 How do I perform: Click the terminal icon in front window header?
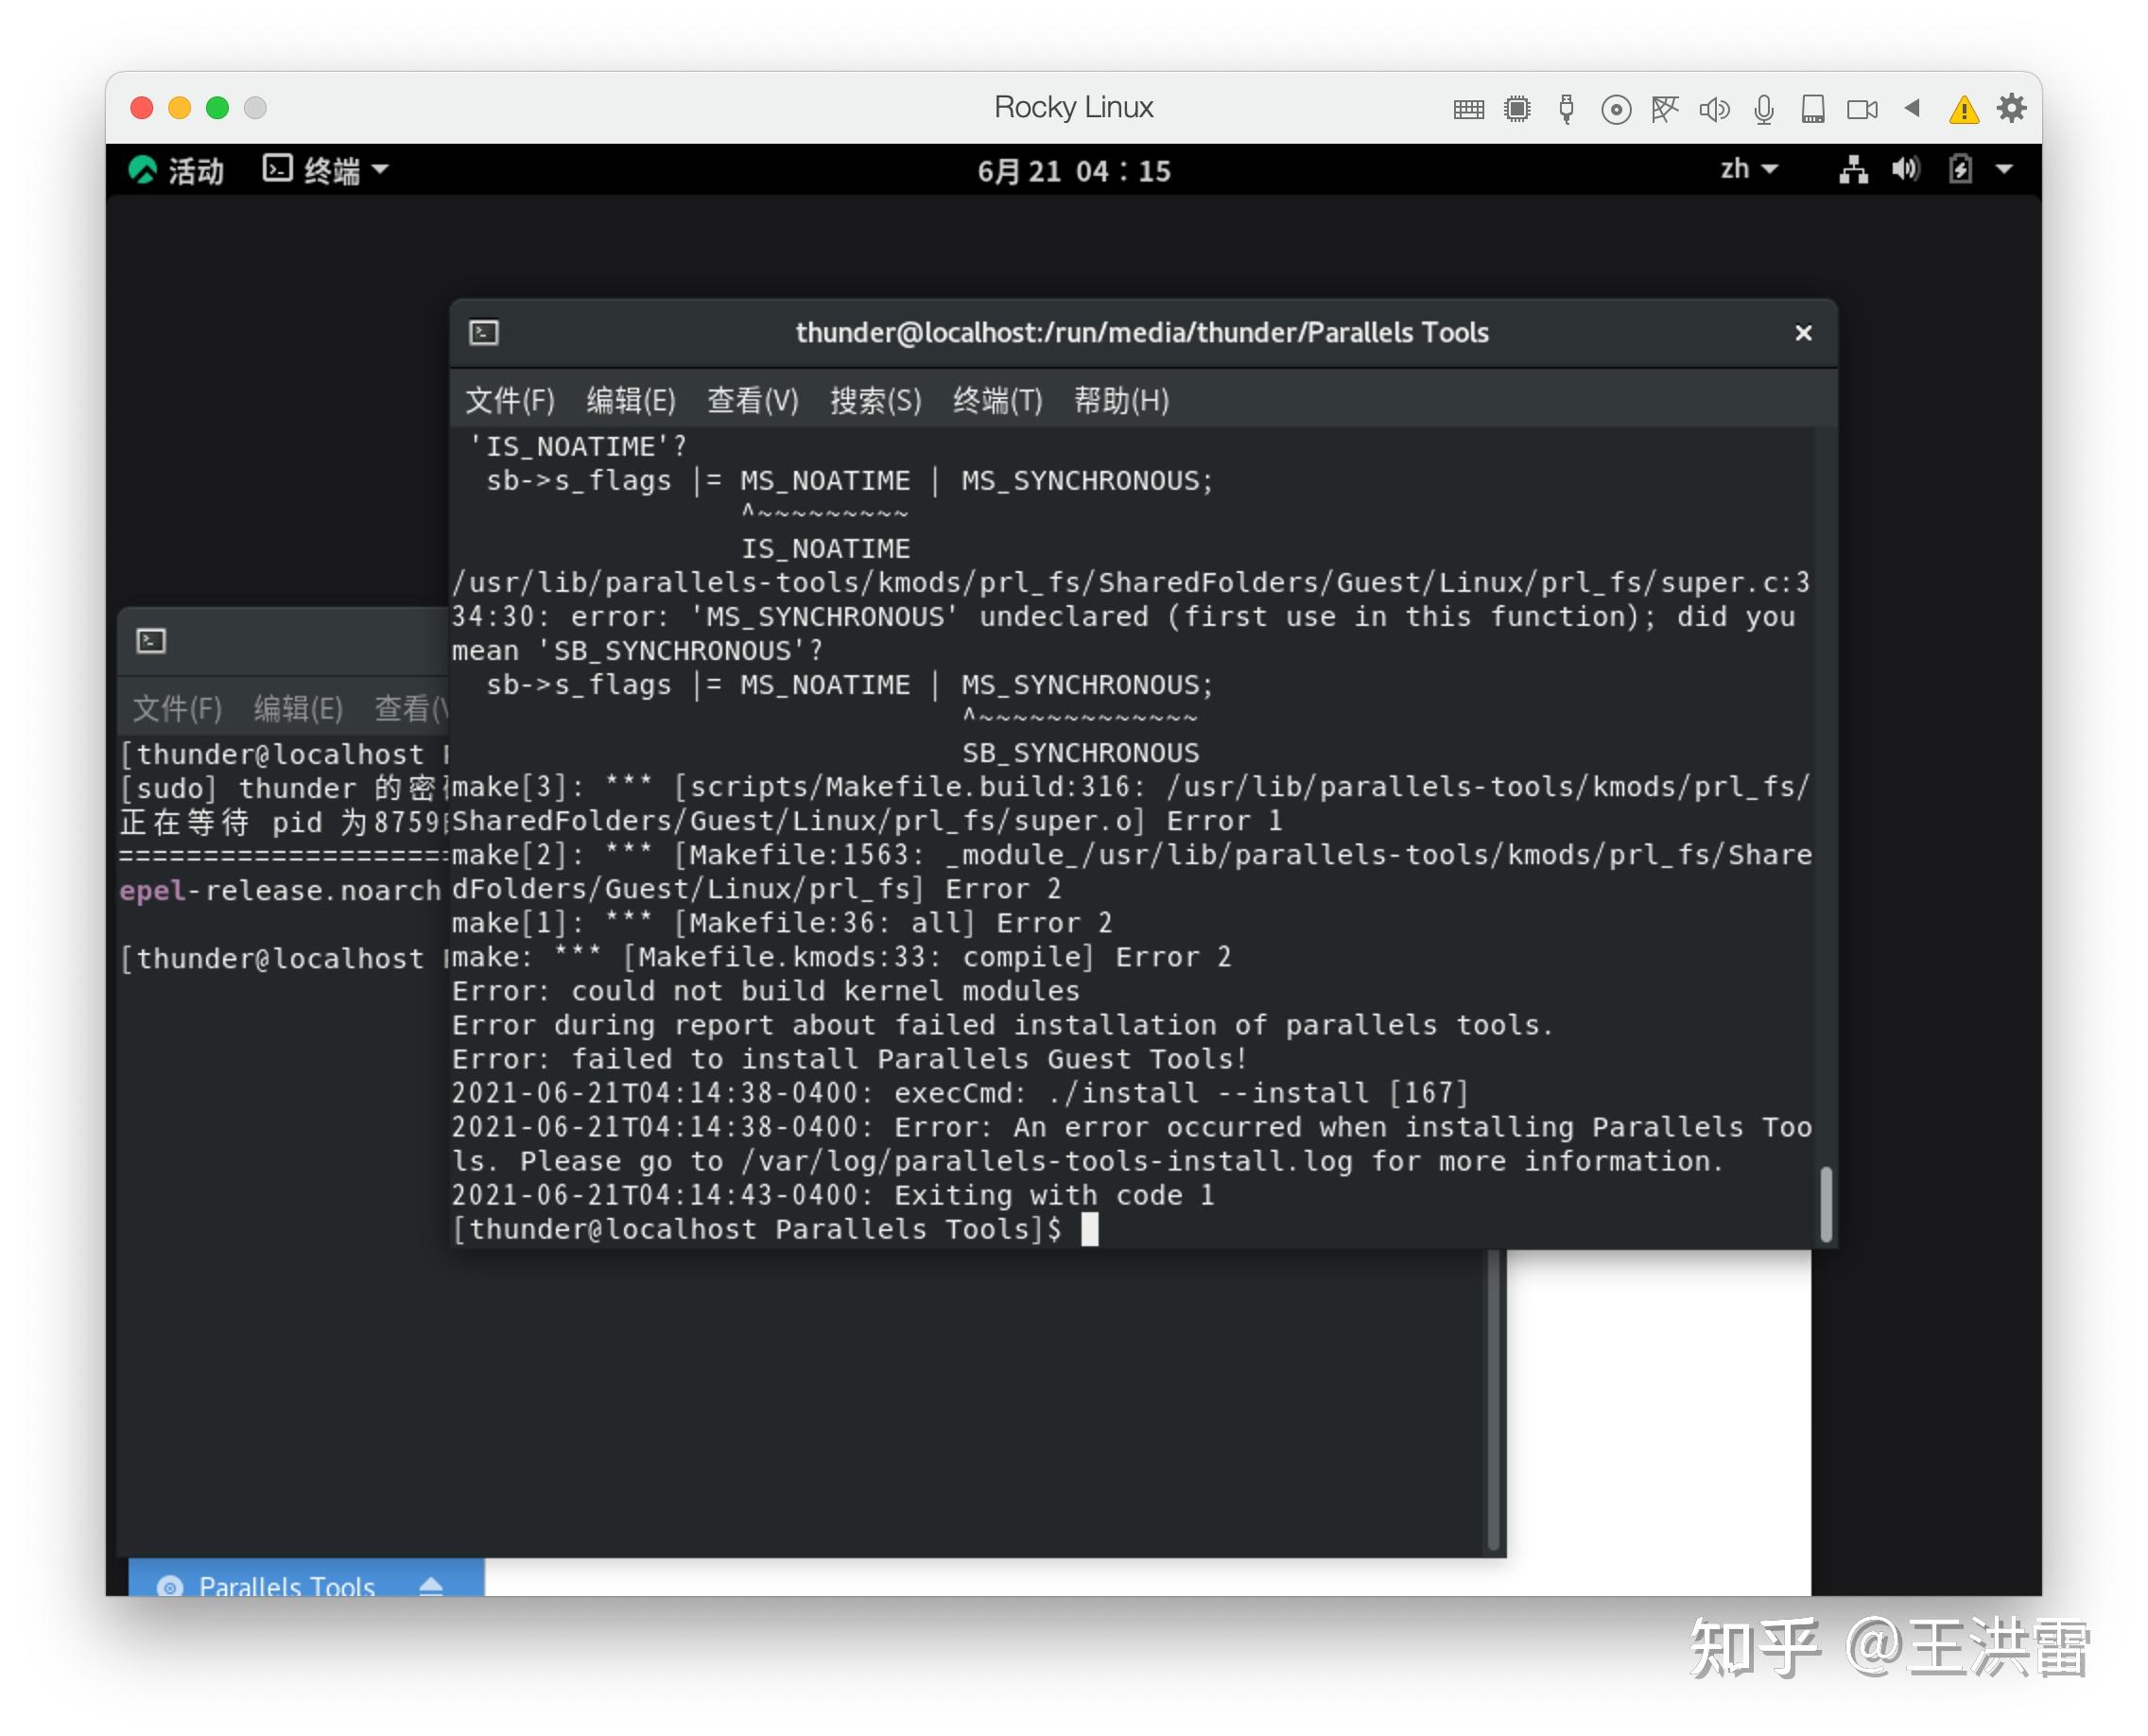pyautogui.click(x=484, y=332)
